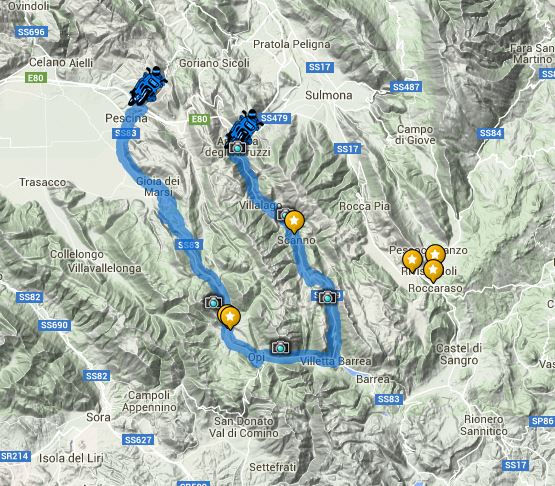
Task: Select the SS627 road shield near Sora
Action: coord(138,440)
